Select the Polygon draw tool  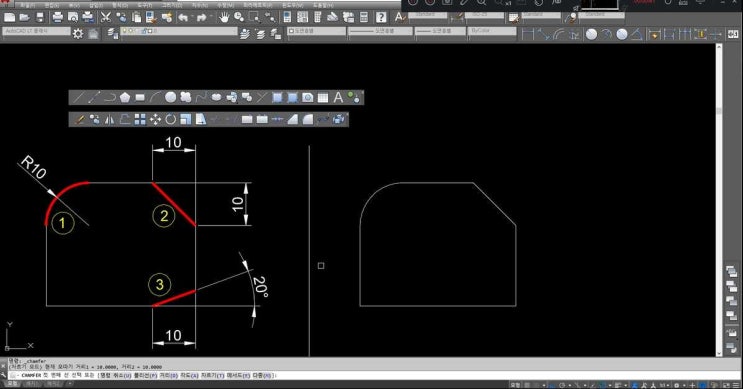pos(125,98)
